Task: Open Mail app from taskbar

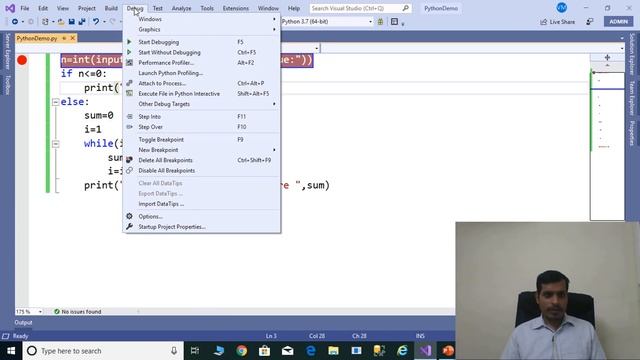Action: 288,351
